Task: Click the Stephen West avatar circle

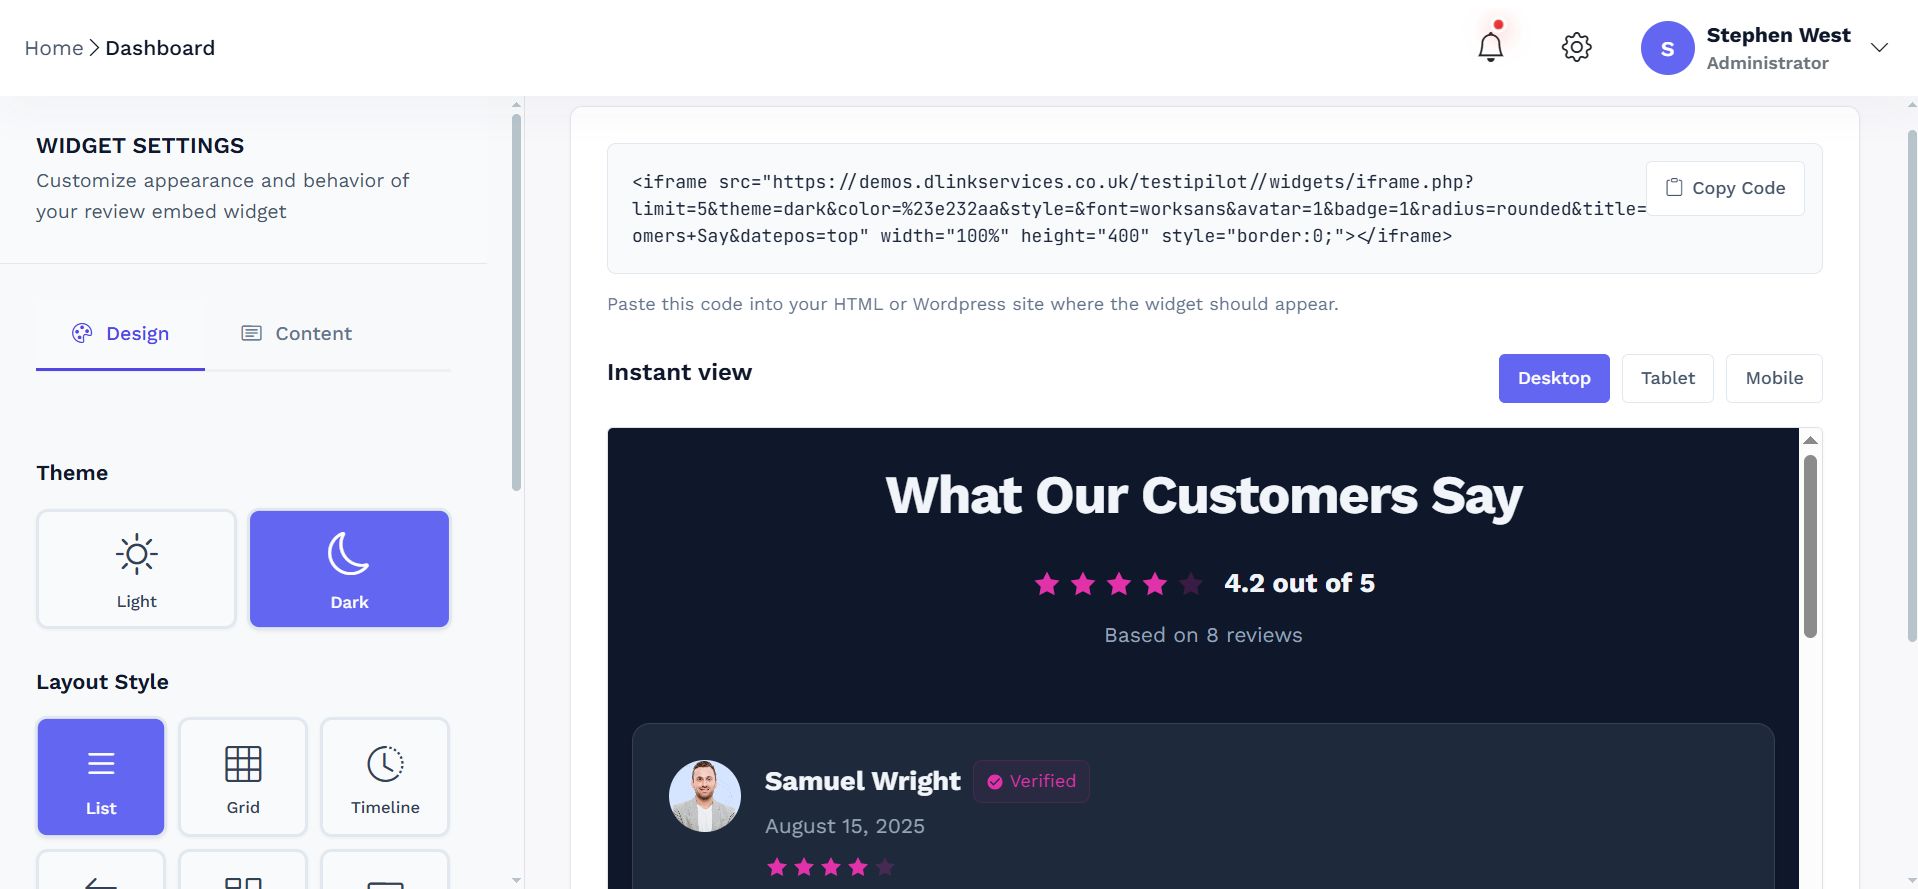Action: [1667, 48]
